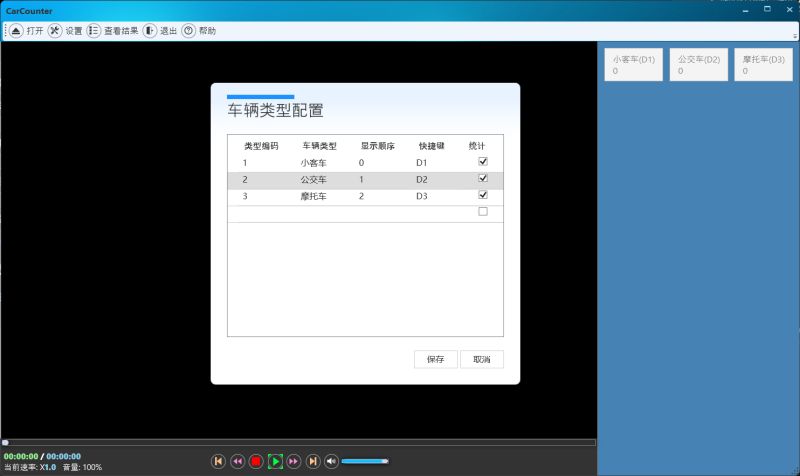This screenshot has height=476, width=800.
Task: Select the 车辆类型 column header
Action: click(x=319, y=146)
